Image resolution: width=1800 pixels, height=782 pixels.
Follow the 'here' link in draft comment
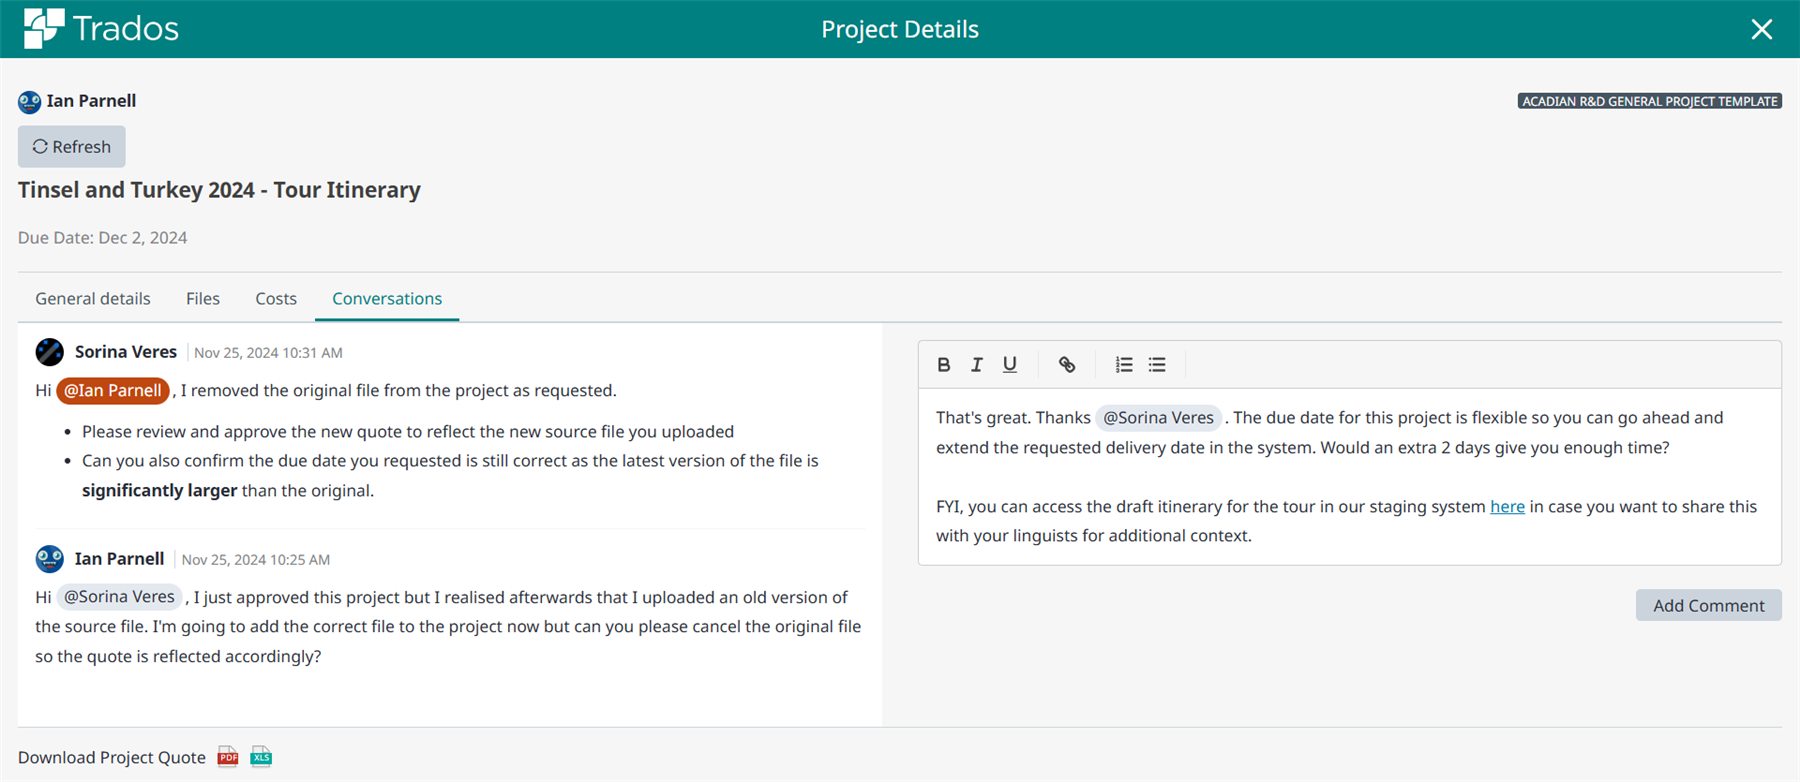click(x=1507, y=507)
